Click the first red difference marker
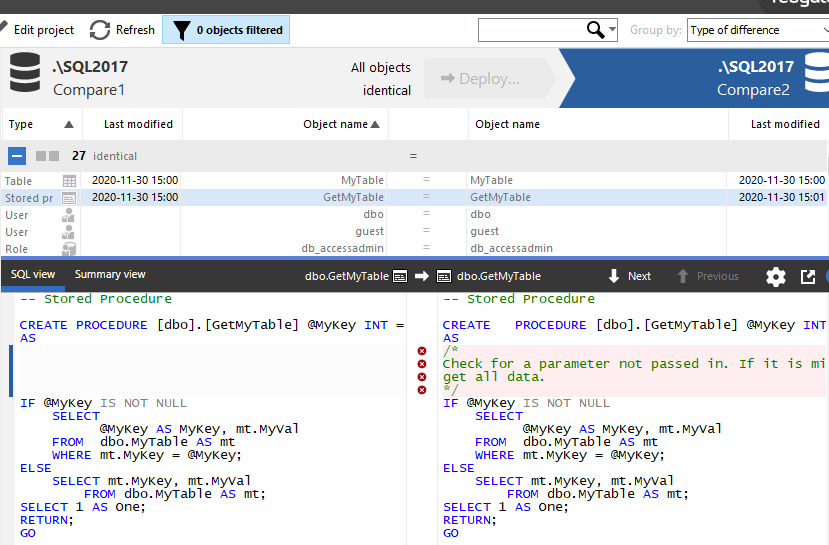The height and width of the screenshot is (545, 829). [421, 351]
